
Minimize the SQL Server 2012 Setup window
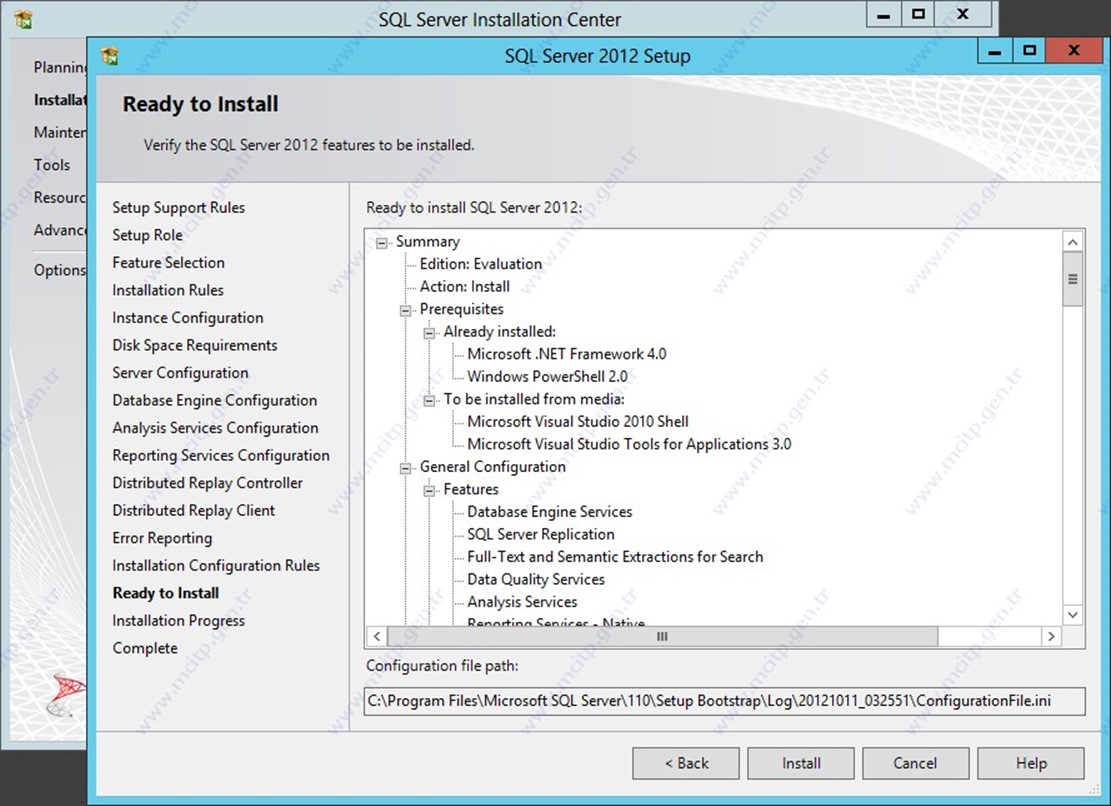click(995, 51)
